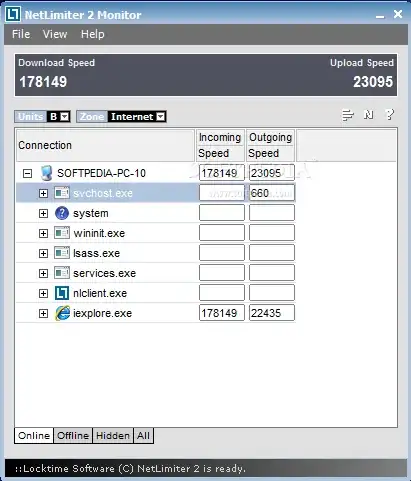The height and width of the screenshot is (481, 411).
Task: Switch to the Online tab
Action: tap(34, 436)
